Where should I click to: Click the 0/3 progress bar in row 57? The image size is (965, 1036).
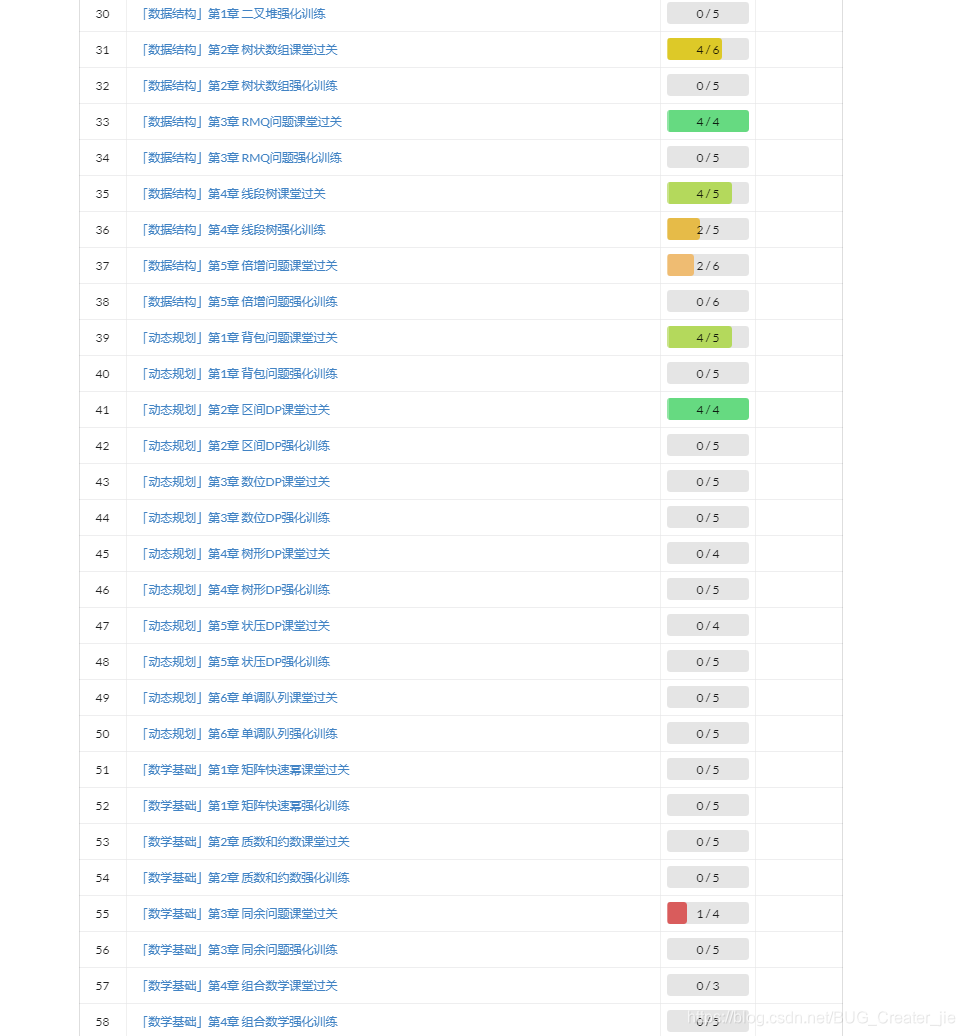(707, 986)
